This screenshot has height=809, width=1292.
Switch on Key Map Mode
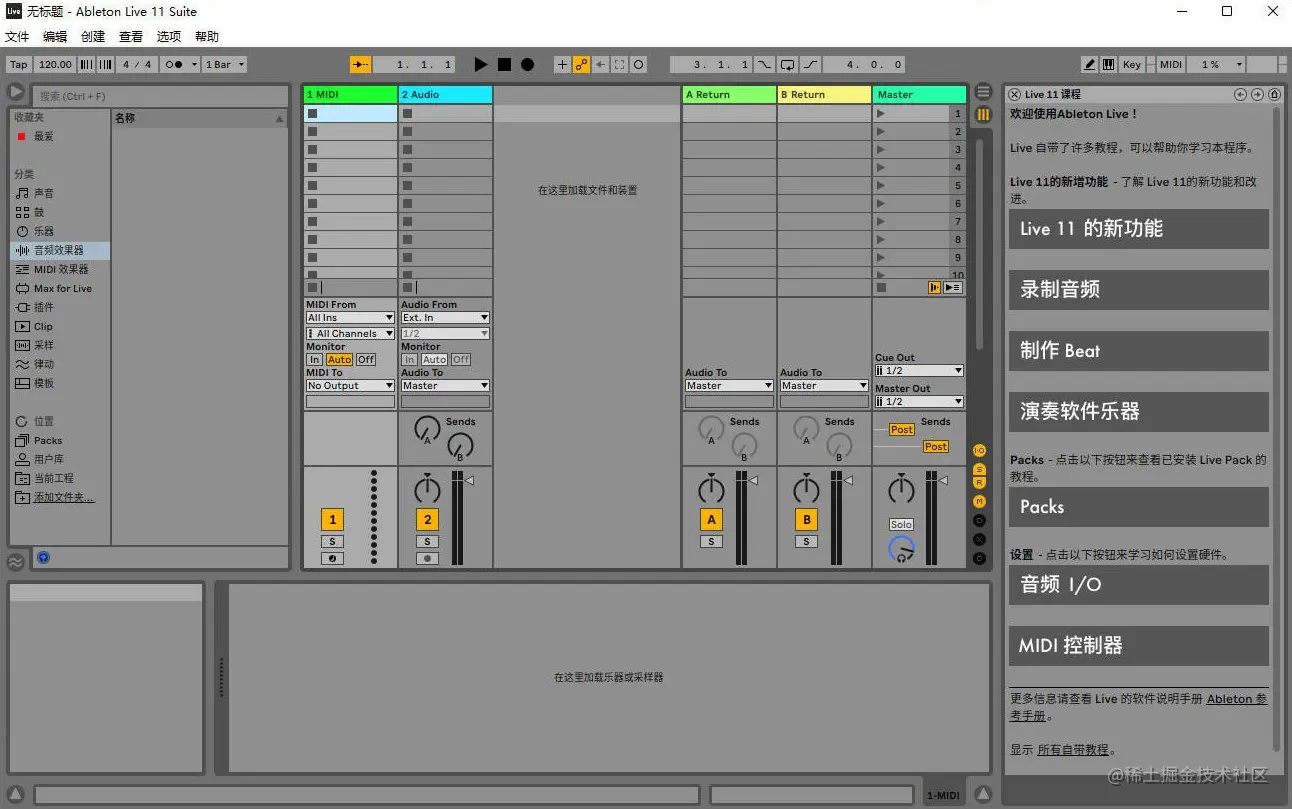click(x=1132, y=64)
